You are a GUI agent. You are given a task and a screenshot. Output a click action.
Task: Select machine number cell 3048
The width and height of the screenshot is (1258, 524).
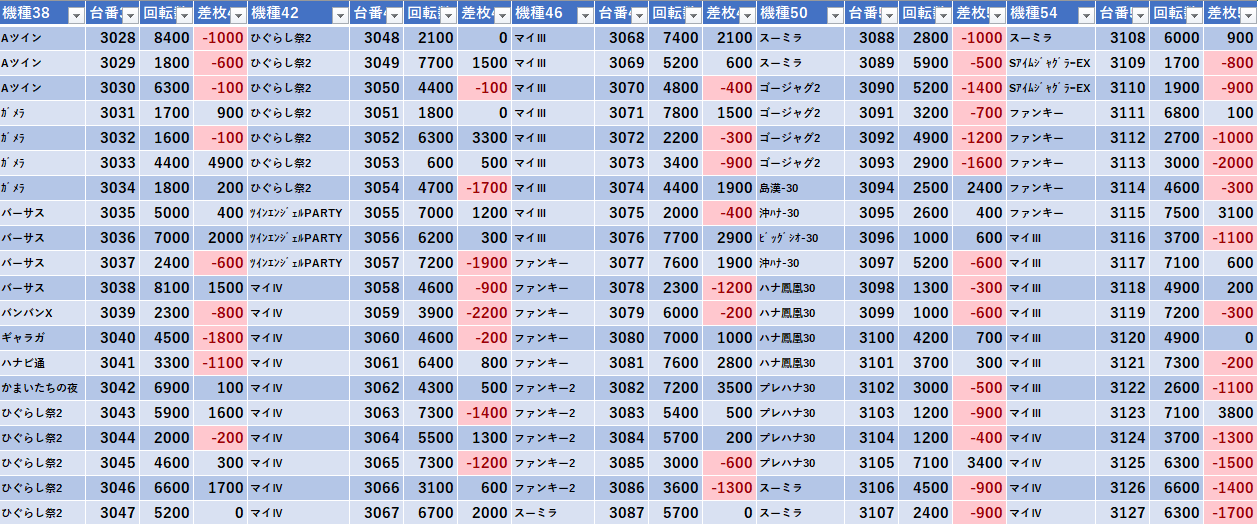(x=376, y=38)
